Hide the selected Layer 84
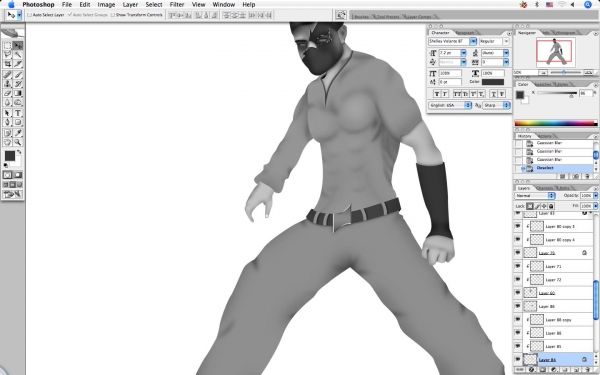 point(518,359)
